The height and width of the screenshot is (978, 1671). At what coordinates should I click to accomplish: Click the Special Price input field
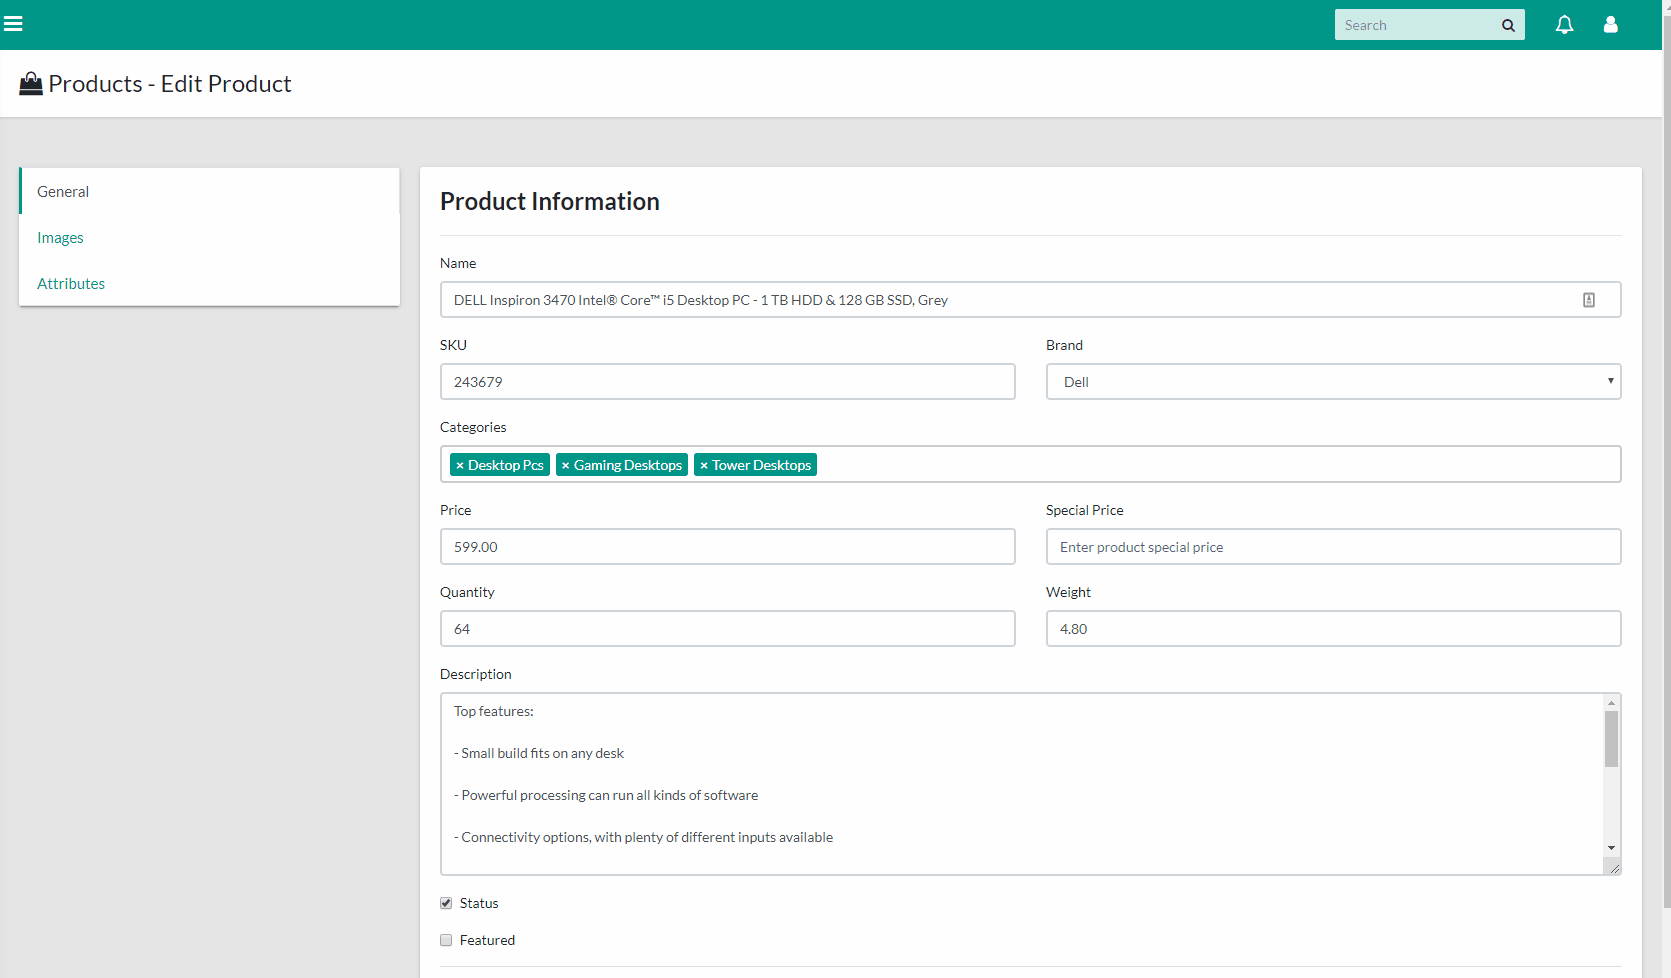tap(1333, 546)
